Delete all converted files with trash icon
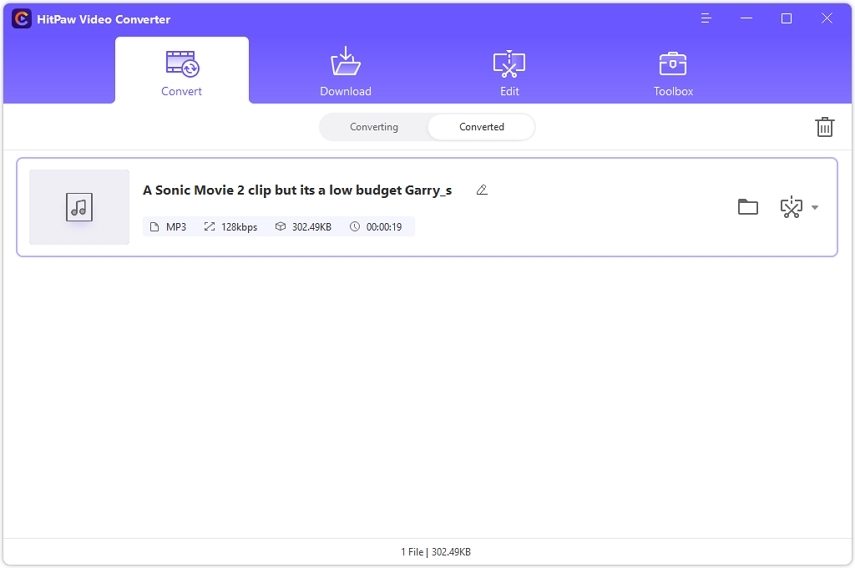This screenshot has height=568, width=855. tap(824, 127)
